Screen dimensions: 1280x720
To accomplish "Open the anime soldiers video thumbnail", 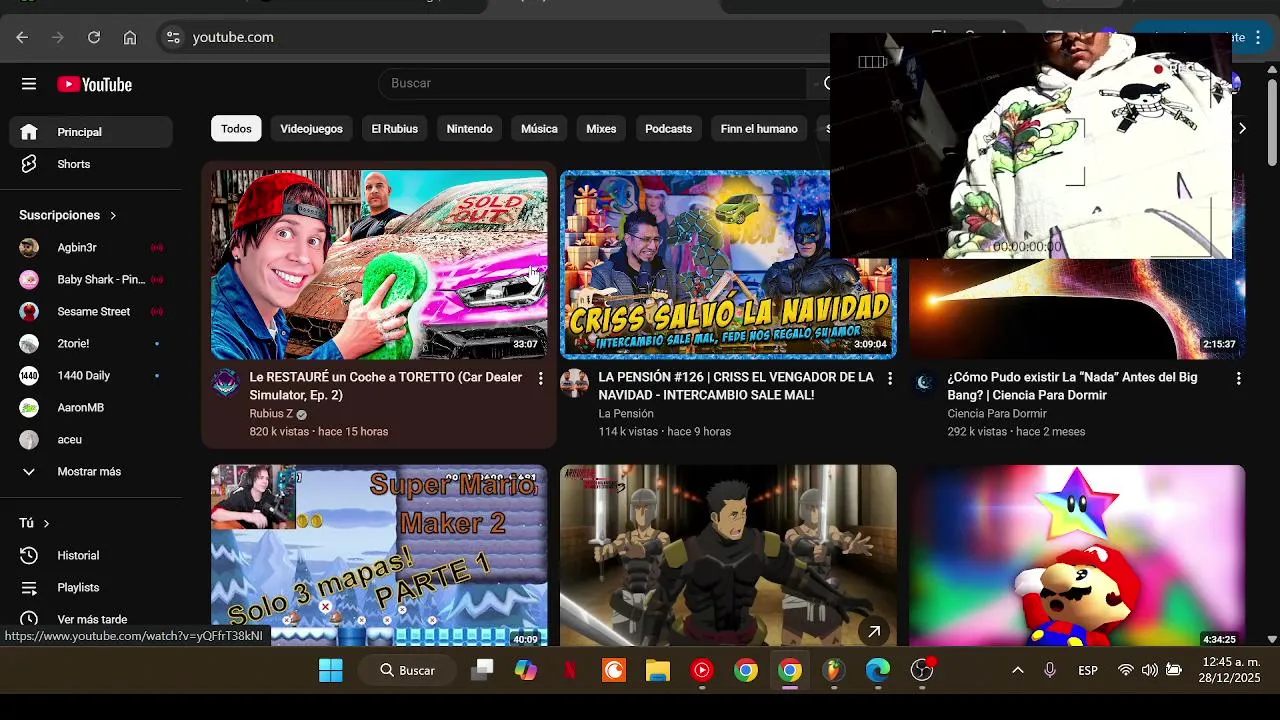I will point(728,555).
